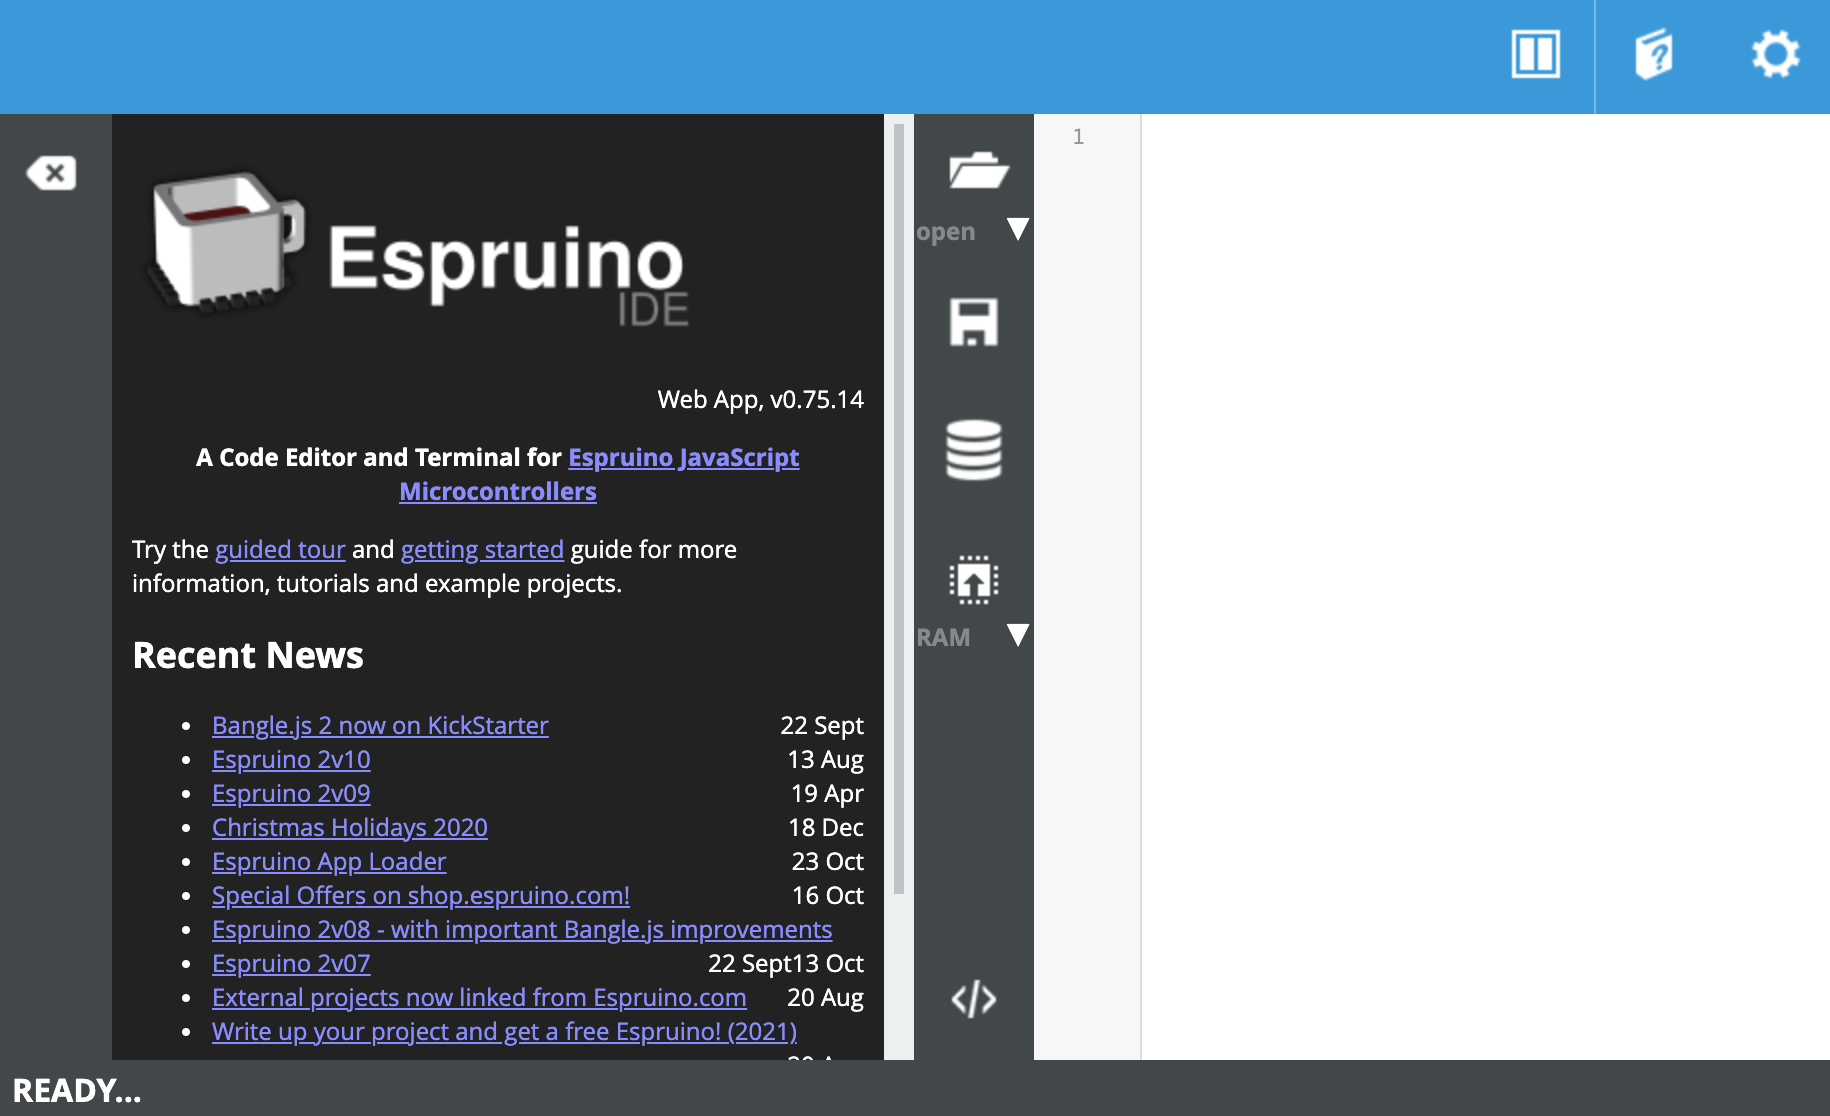
Task: Click the 13 Aug date text
Action: pos(825,760)
